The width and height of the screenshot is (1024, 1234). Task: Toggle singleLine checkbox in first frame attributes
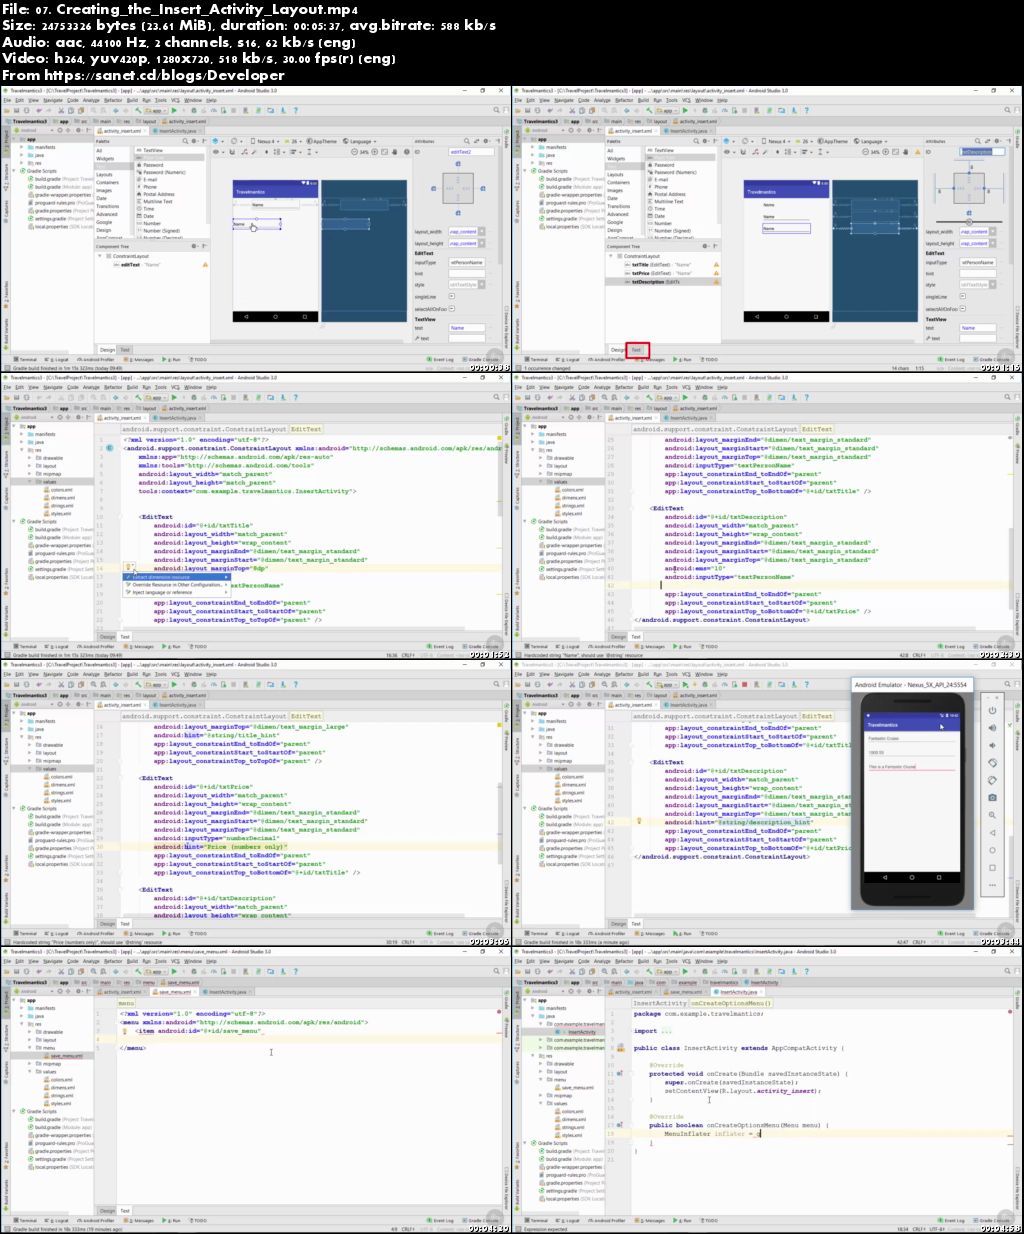[451, 296]
